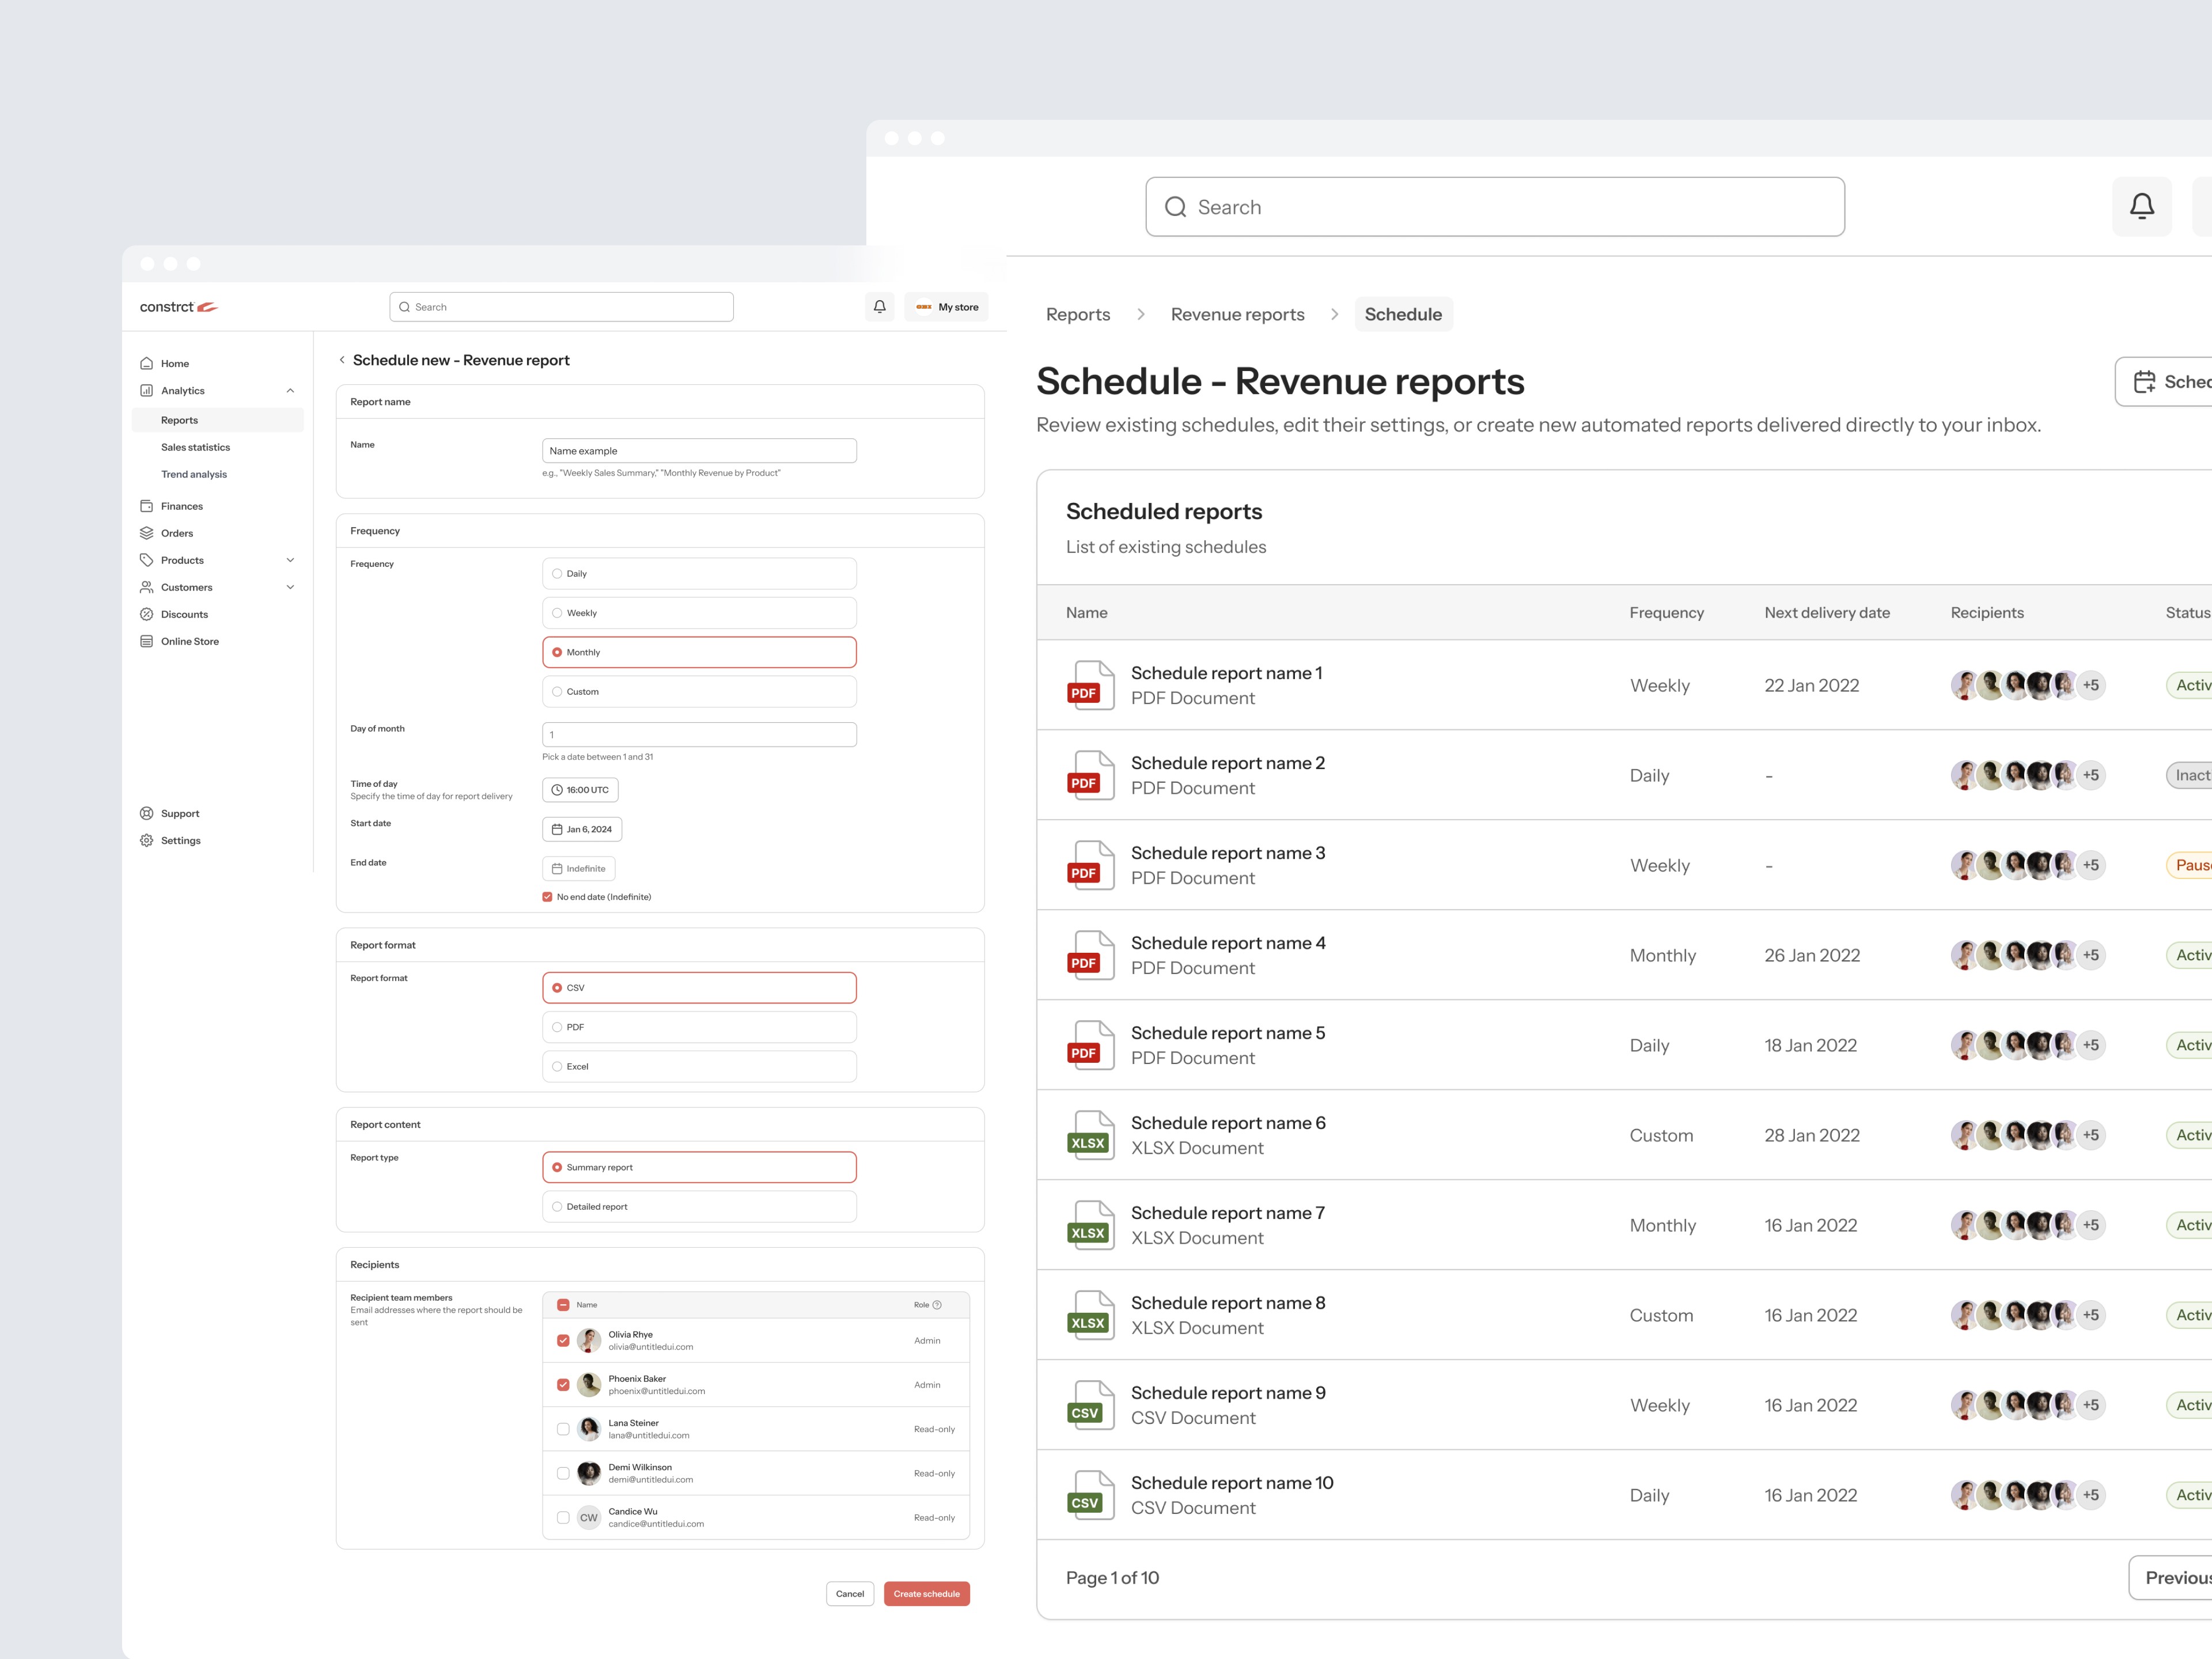This screenshot has width=2212, height=1659.
Task: Open the 16:00 UTC time picker
Action: pyautogui.click(x=580, y=790)
